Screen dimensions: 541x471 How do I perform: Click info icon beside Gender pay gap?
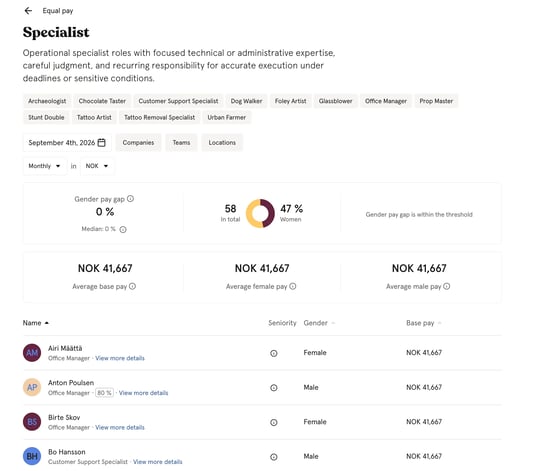tap(130, 199)
